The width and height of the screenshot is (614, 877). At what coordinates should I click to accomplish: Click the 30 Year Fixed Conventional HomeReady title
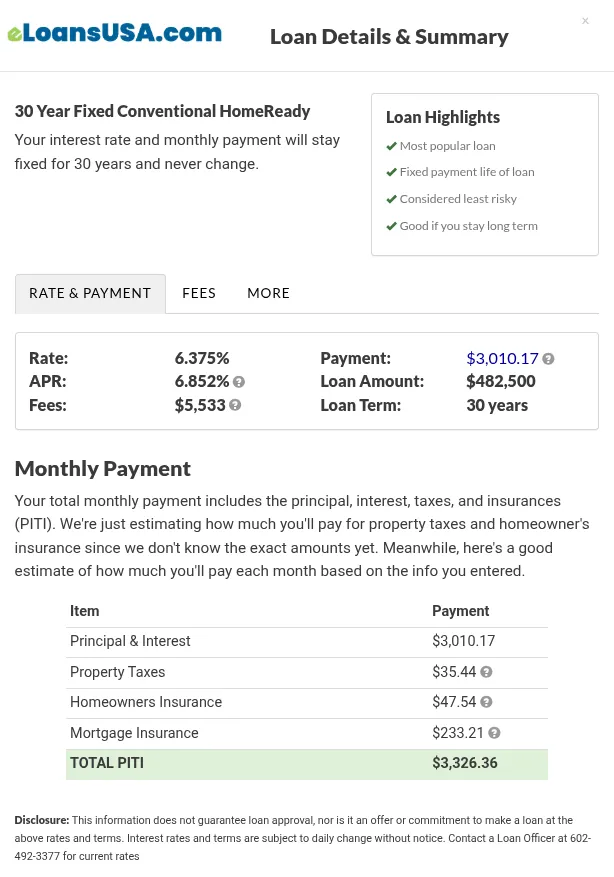(x=163, y=111)
